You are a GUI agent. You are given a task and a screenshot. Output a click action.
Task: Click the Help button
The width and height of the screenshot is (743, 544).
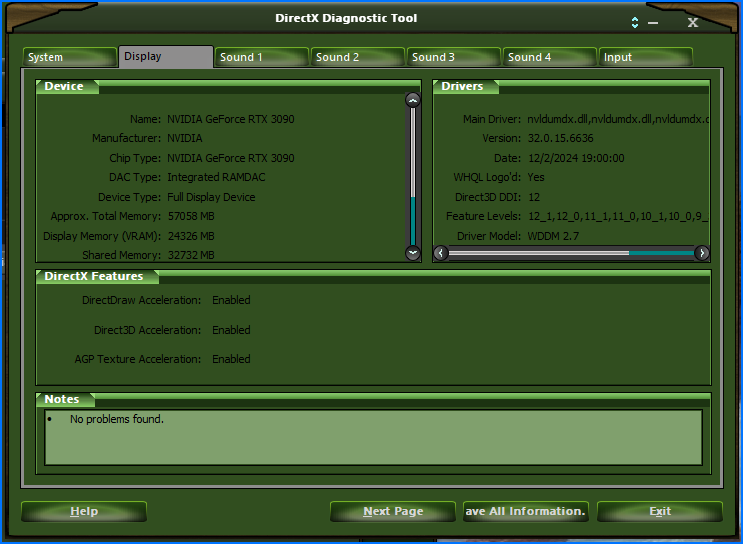pos(84,511)
